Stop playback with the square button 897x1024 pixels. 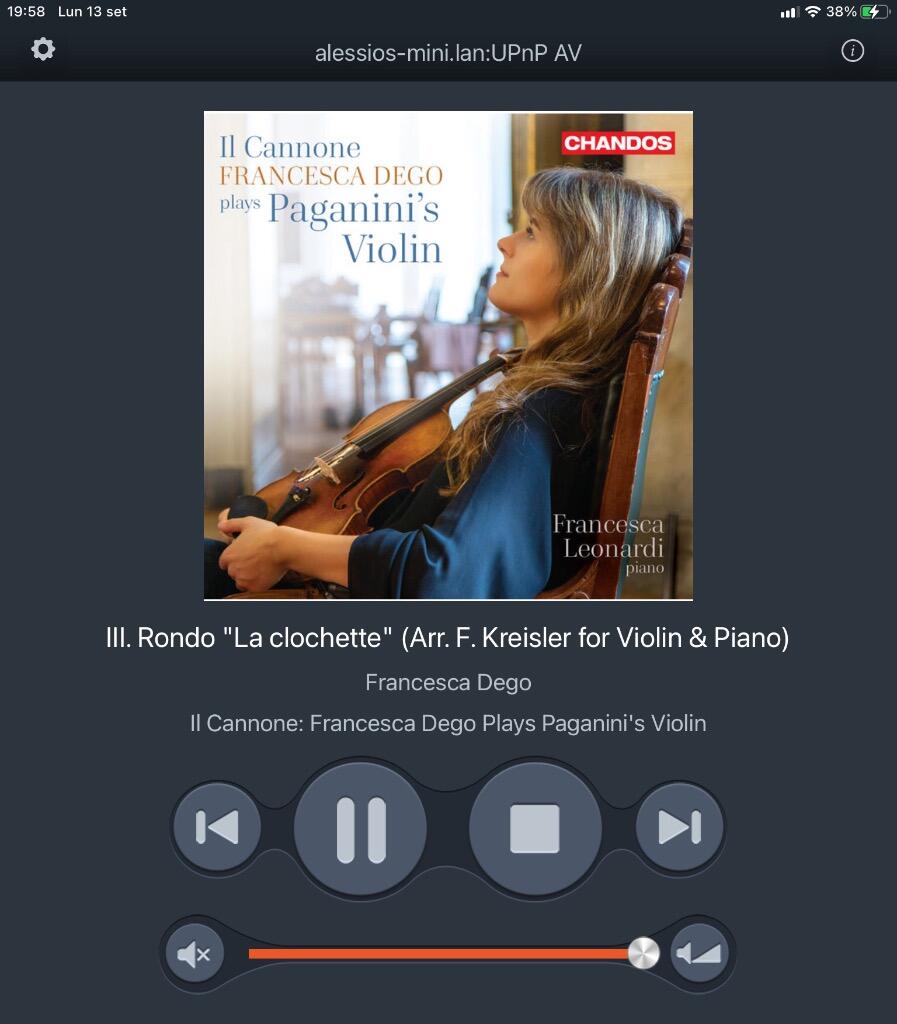pyautogui.click(x=535, y=829)
